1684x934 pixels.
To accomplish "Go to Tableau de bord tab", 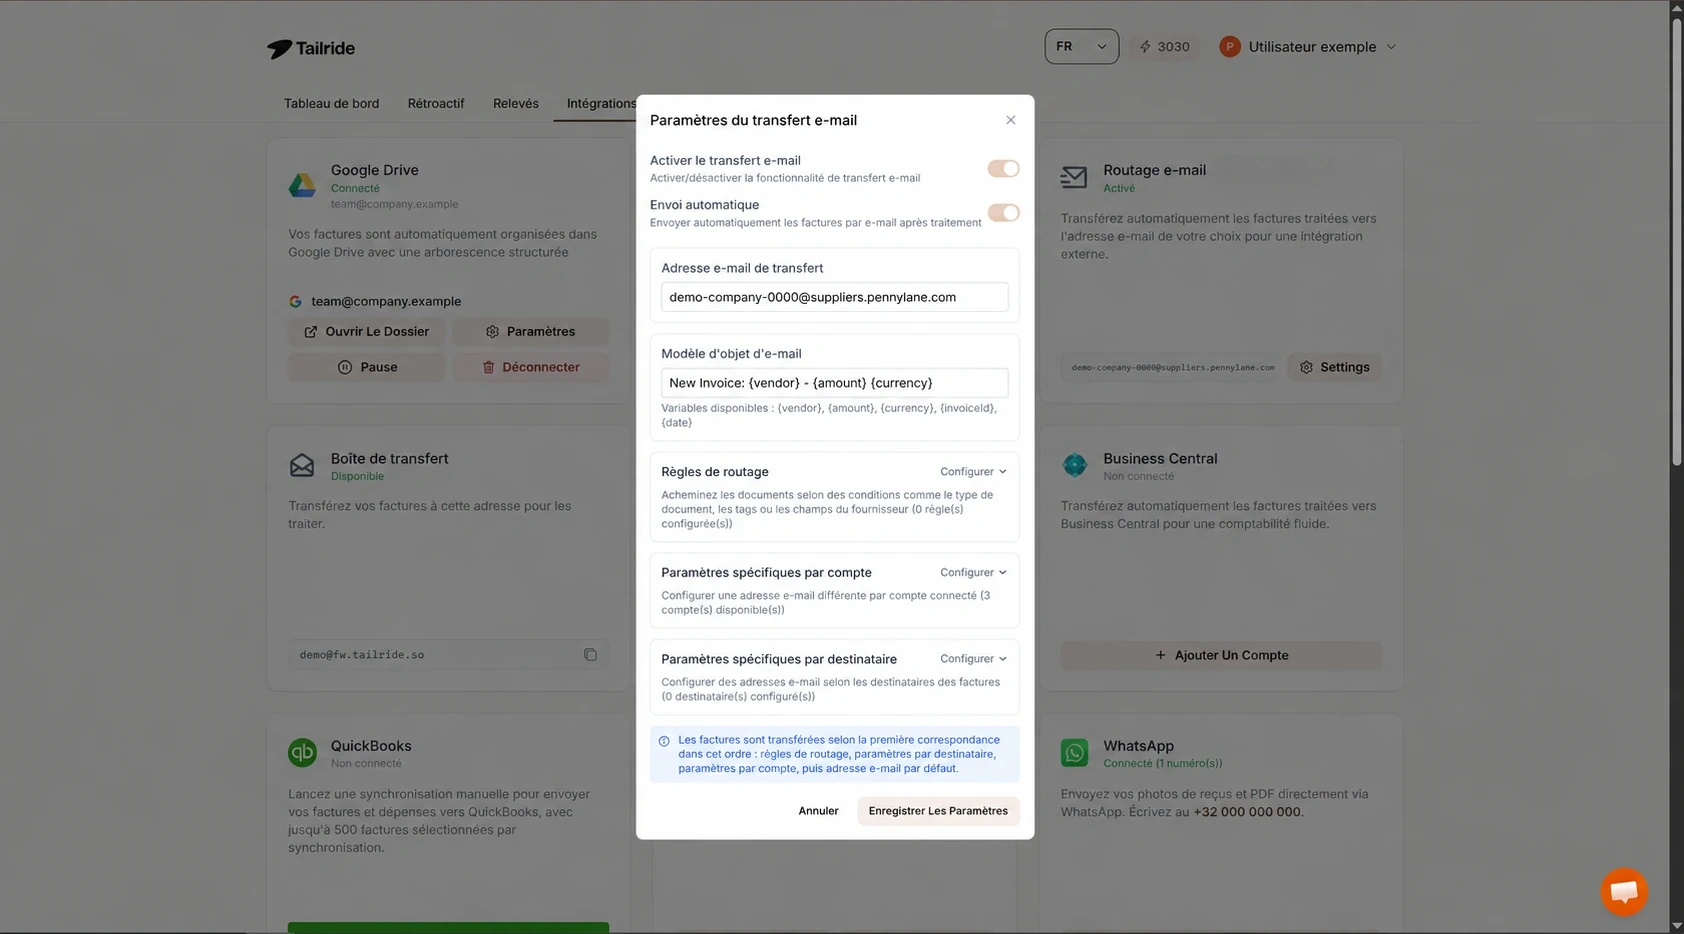I will pyautogui.click(x=331, y=104).
